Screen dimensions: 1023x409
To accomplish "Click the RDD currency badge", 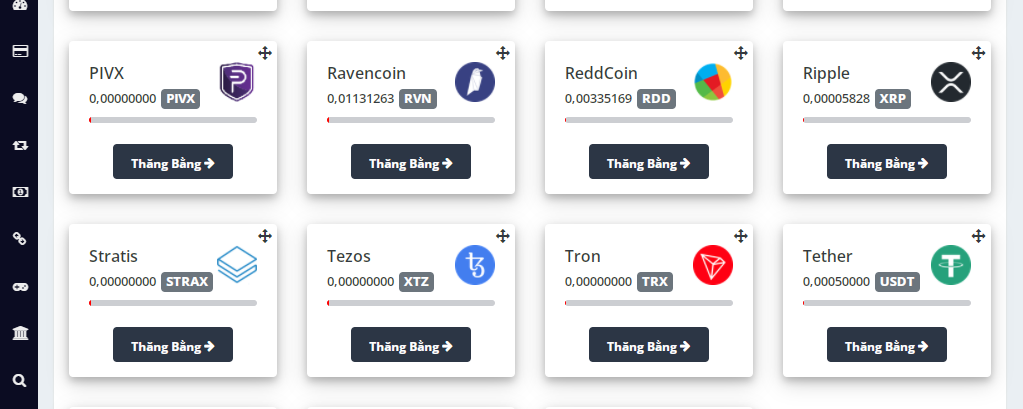I will (655, 99).
